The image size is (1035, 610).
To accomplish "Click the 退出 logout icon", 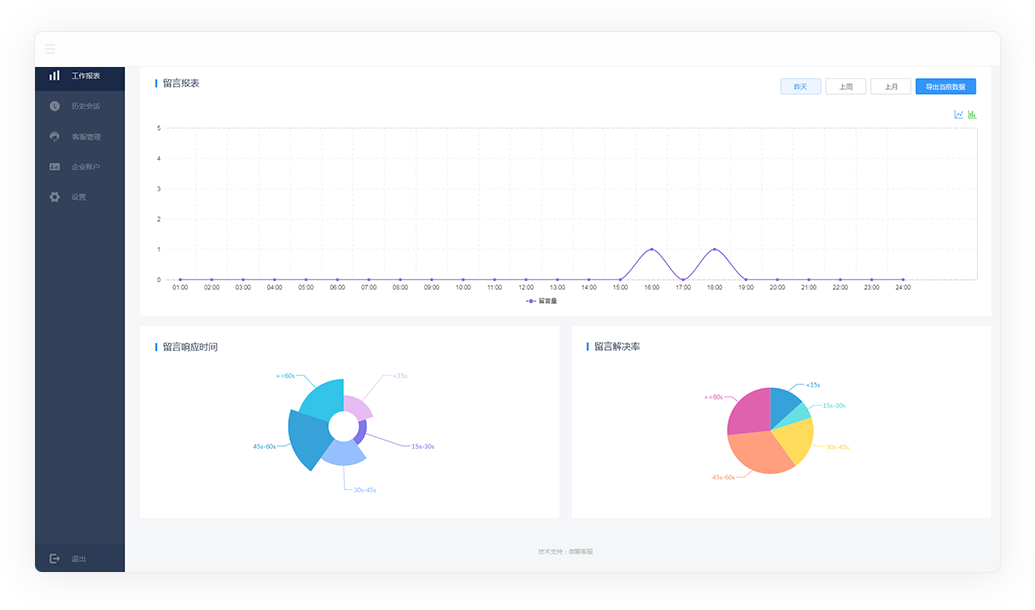I will point(54,559).
